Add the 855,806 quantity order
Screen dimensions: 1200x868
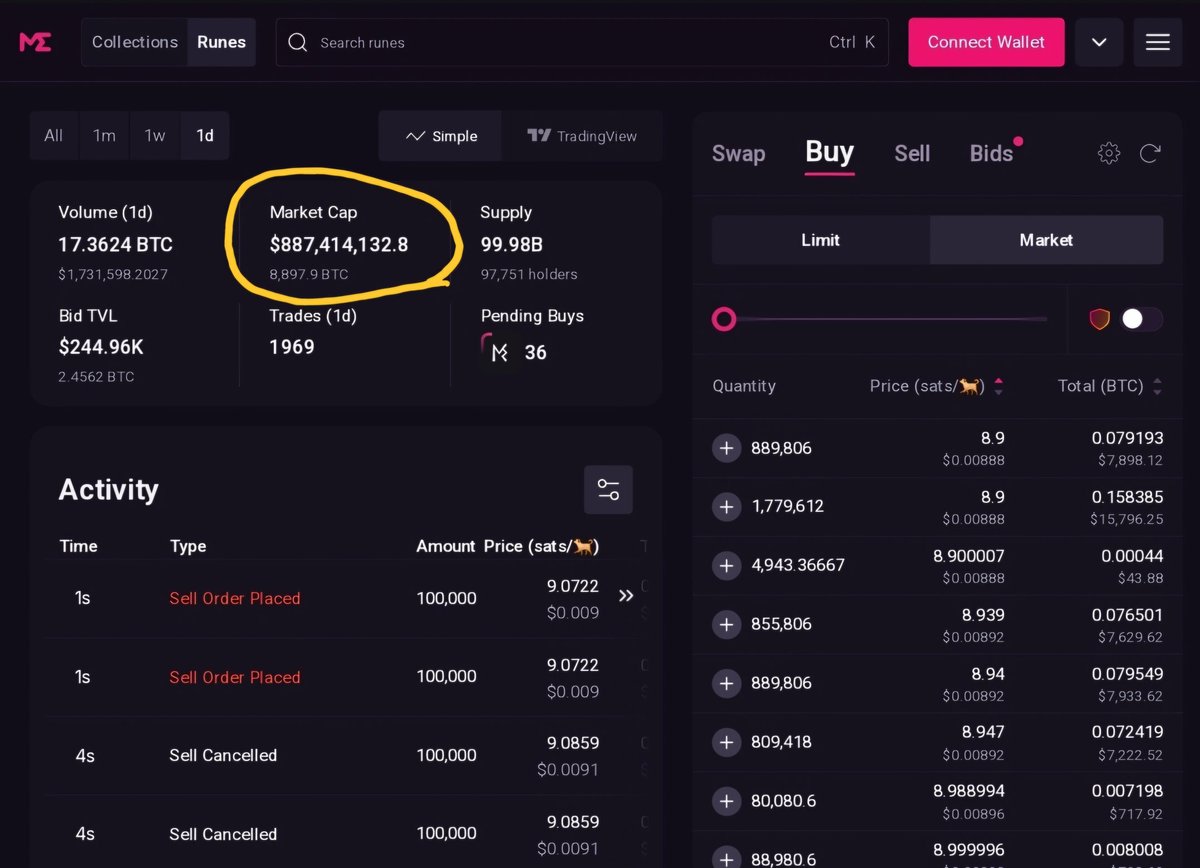[x=726, y=625]
